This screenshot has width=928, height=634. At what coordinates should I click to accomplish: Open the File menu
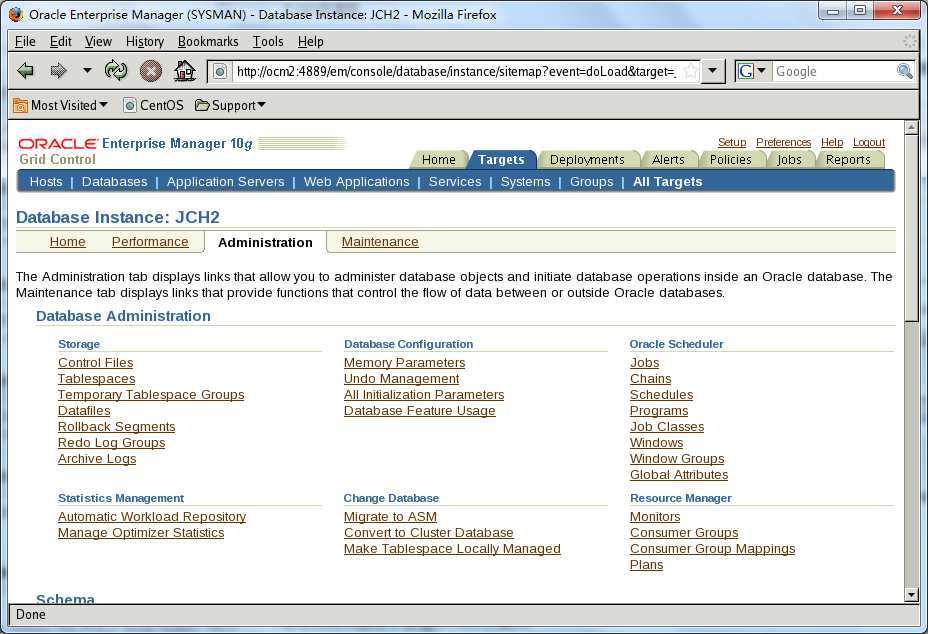tap(25, 41)
